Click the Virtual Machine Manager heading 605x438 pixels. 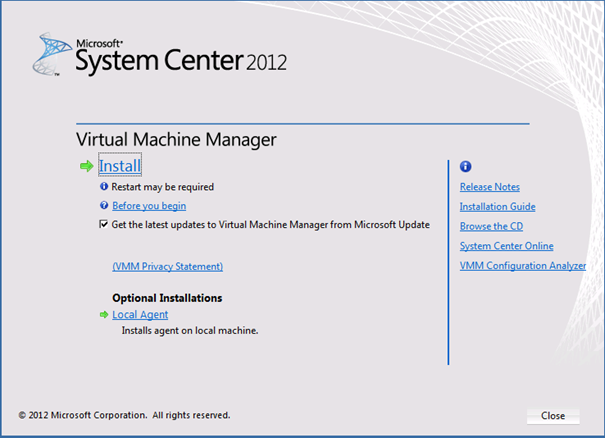click(176, 140)
